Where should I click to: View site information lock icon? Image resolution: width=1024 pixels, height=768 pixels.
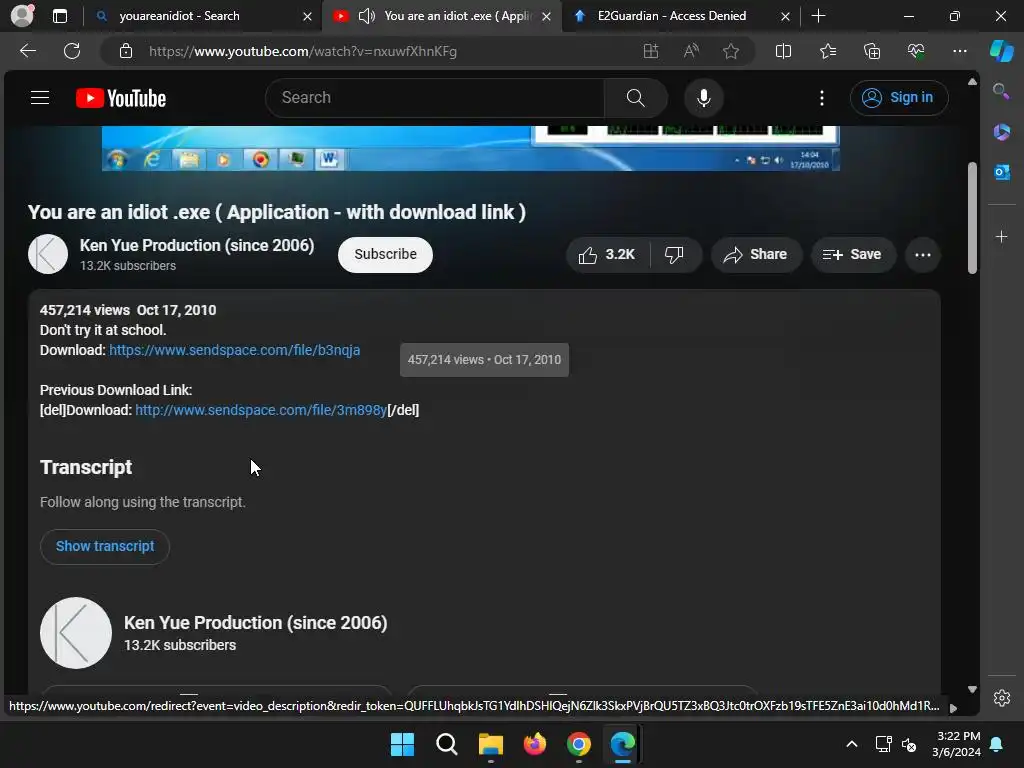tap(126, 51)
